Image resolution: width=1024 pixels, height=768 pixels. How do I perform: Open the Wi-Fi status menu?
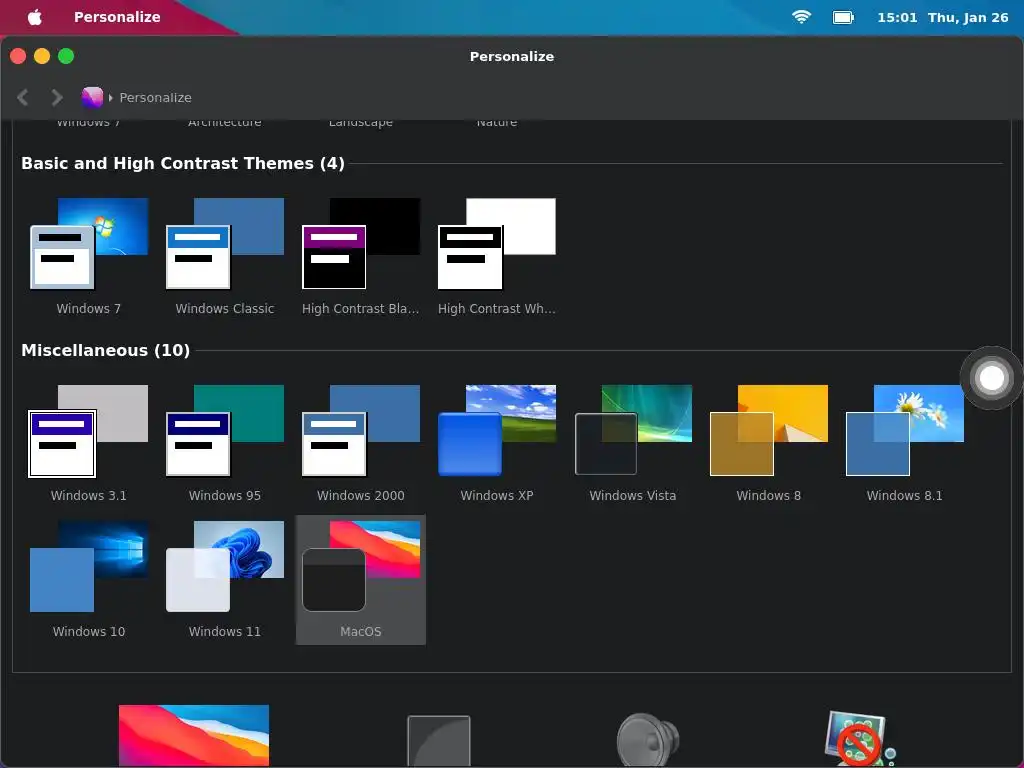click(x=801, y=17)
